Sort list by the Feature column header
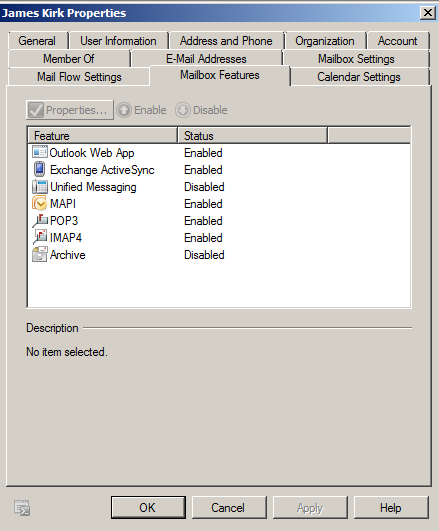Screen dimensions: 439x531 (103, 135)
